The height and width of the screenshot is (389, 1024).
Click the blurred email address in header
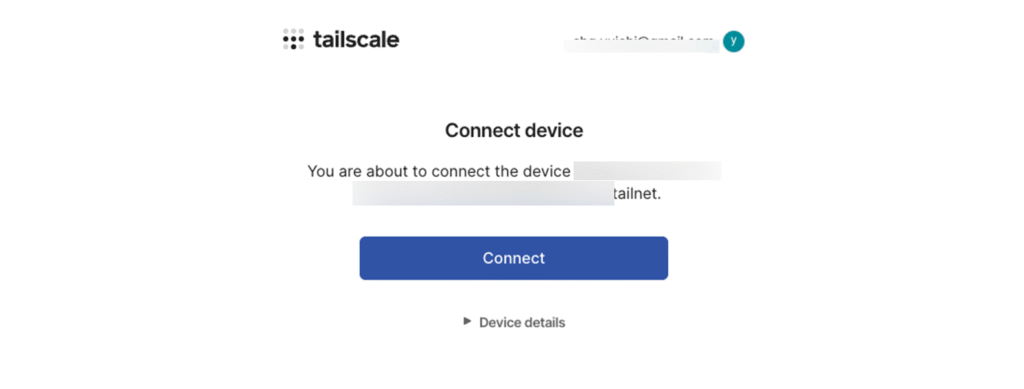(641, 42)
